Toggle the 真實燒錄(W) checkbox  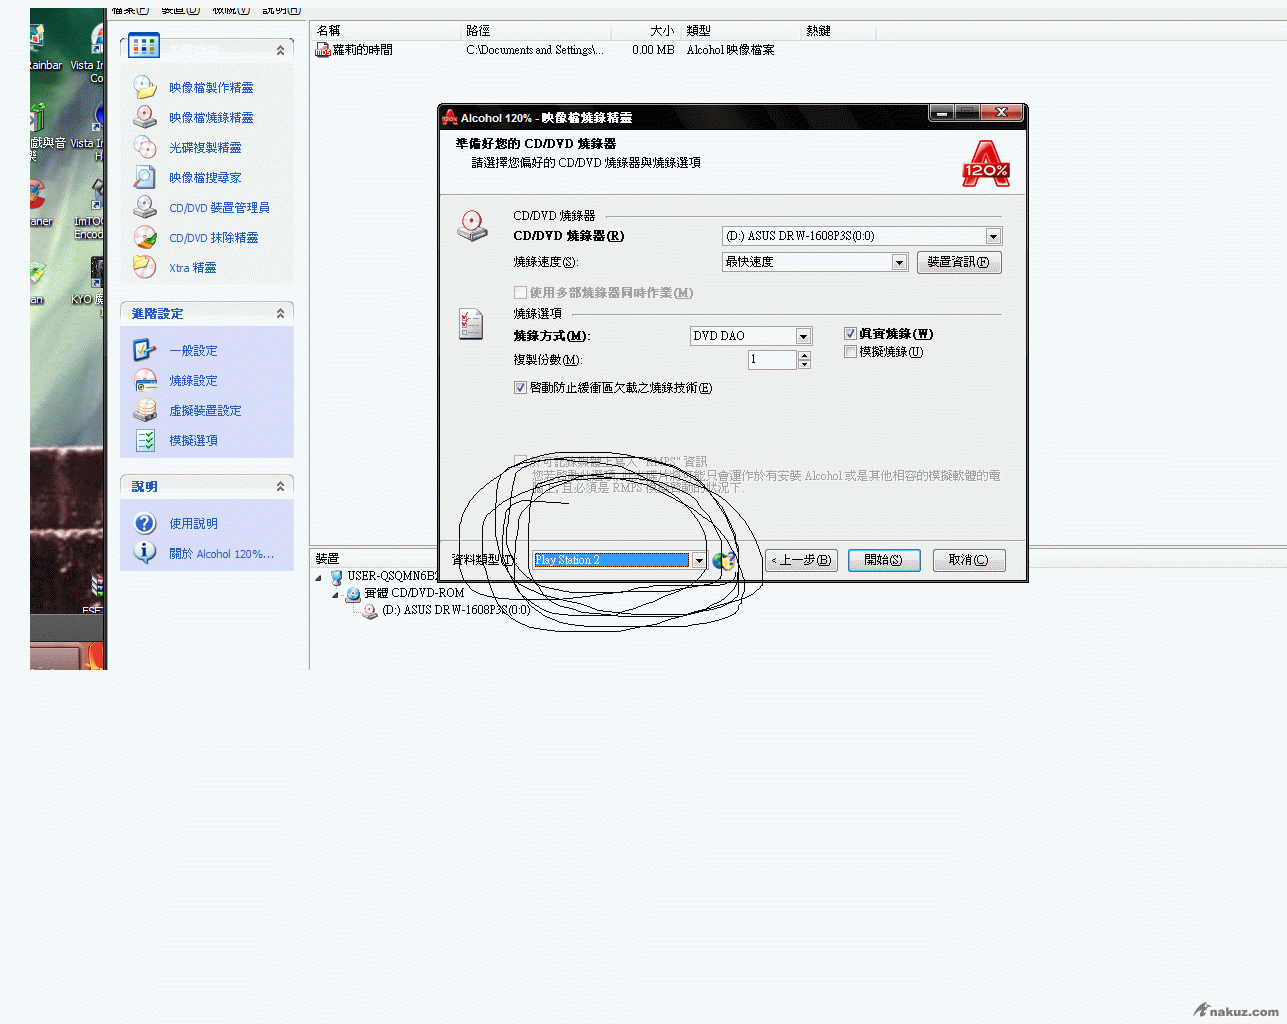pyautogui.click(x=850, y=334)
